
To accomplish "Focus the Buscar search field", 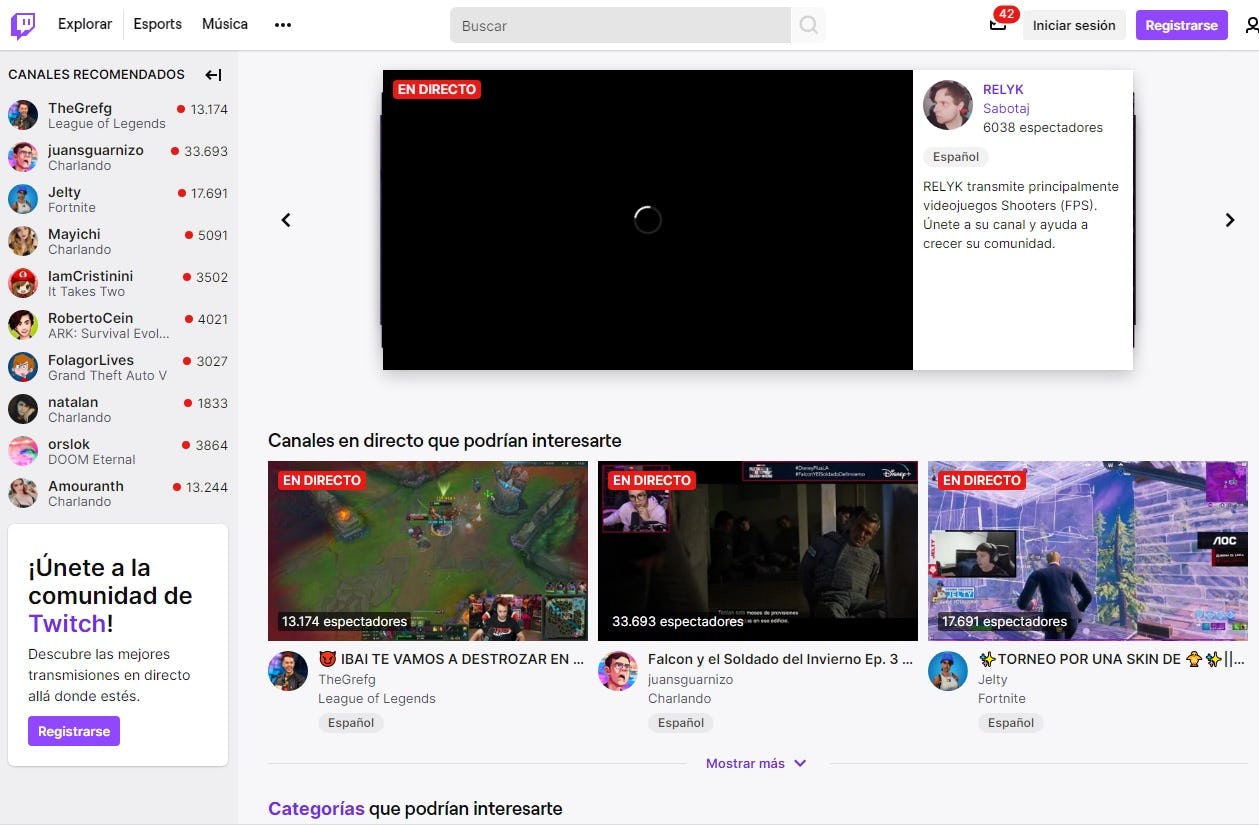I will point(620,25).
